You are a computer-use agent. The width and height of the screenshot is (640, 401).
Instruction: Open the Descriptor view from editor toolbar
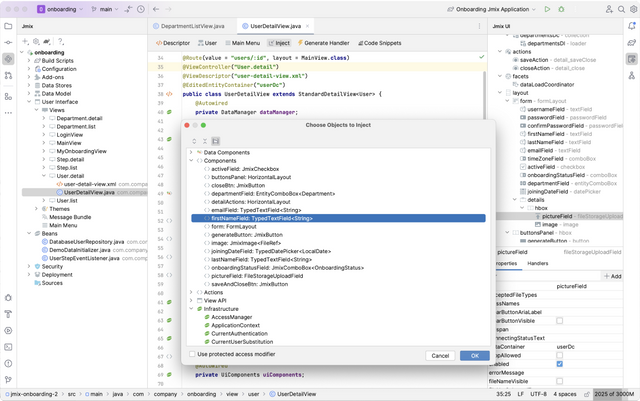173,43
